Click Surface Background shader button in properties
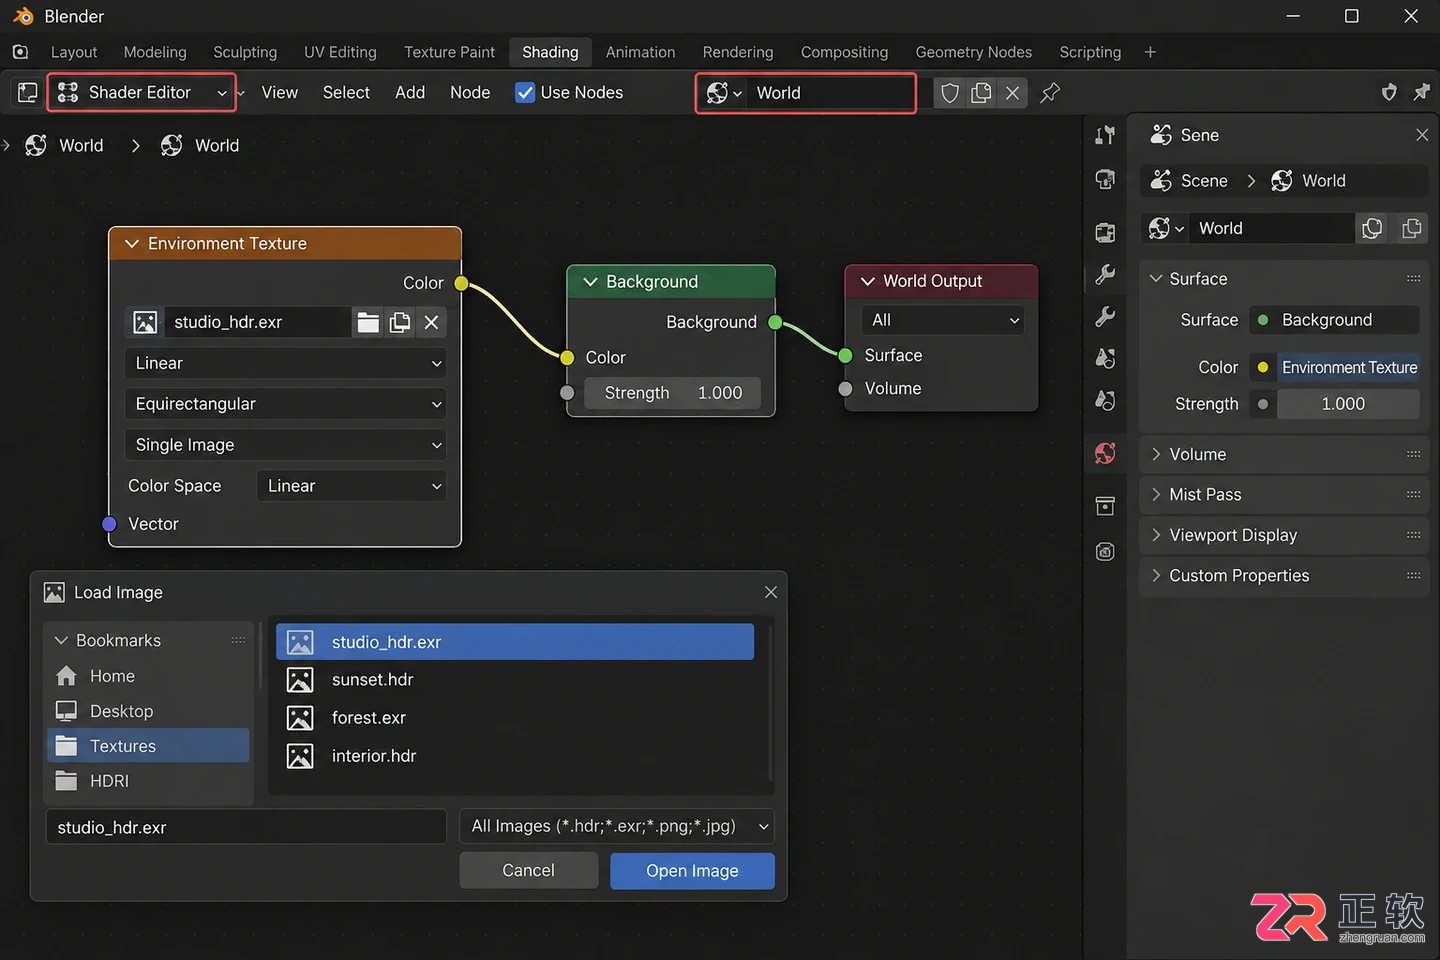The width and height of the screenshot is (1440, 960). click(x=1334, y=320)
